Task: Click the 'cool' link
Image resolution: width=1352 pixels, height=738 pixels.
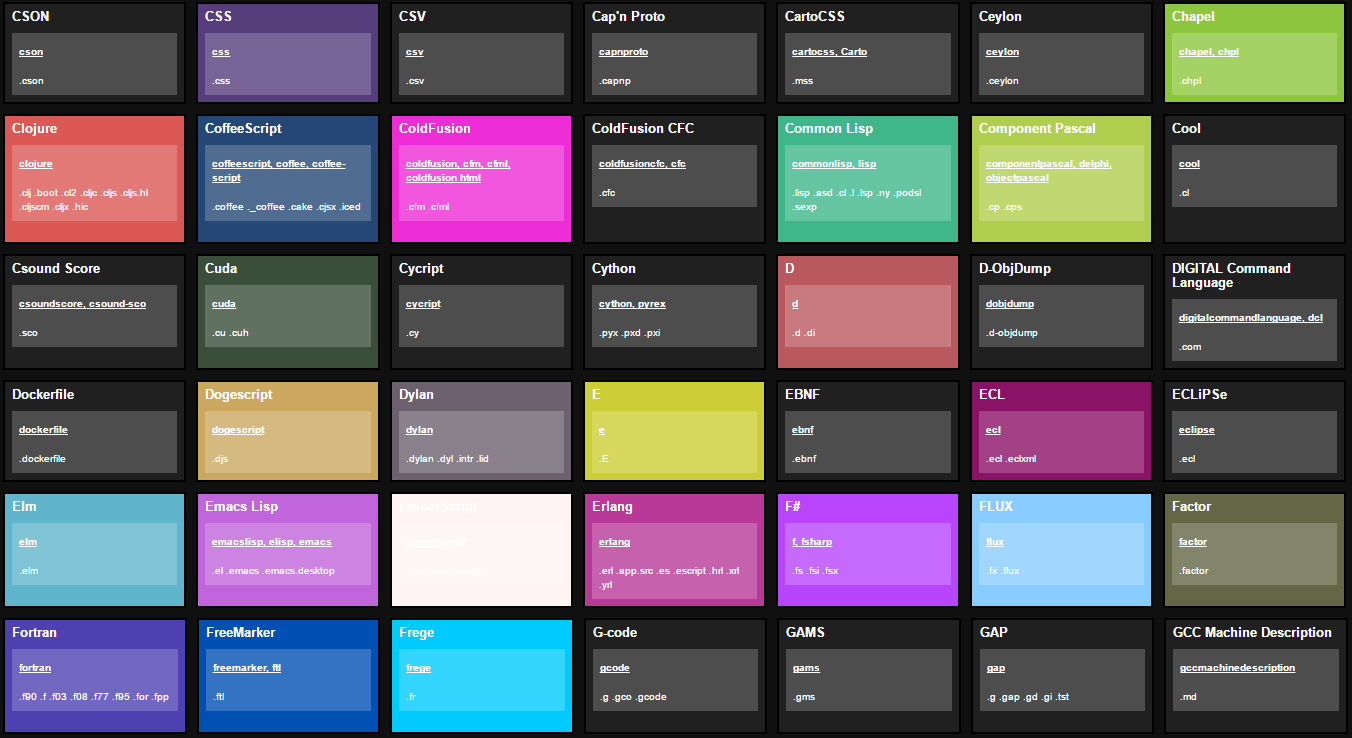Action: click(x=1189, y=164)
